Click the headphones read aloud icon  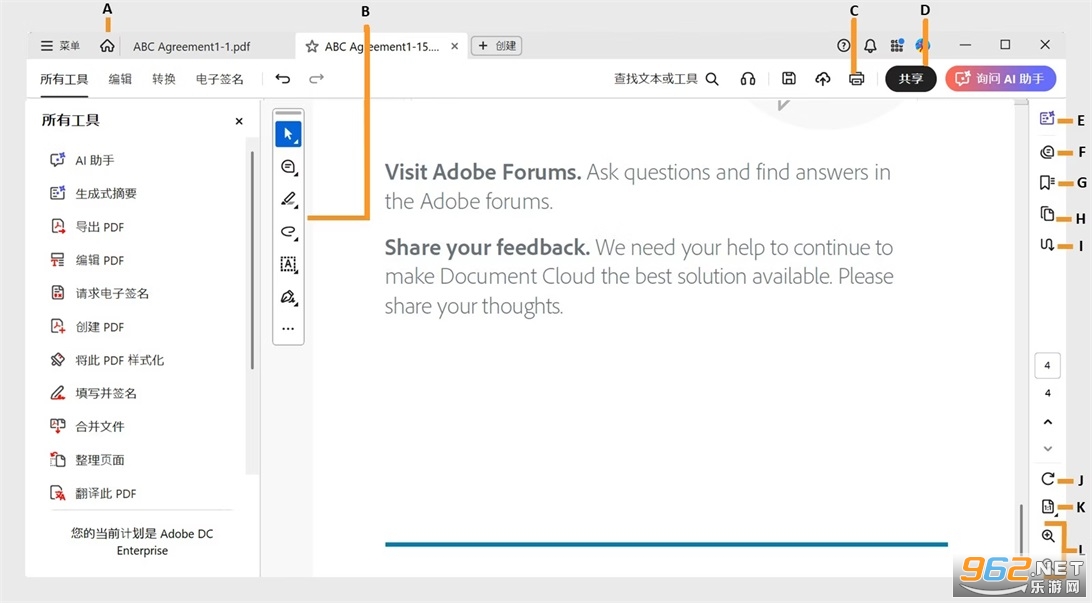pos(748,79)
